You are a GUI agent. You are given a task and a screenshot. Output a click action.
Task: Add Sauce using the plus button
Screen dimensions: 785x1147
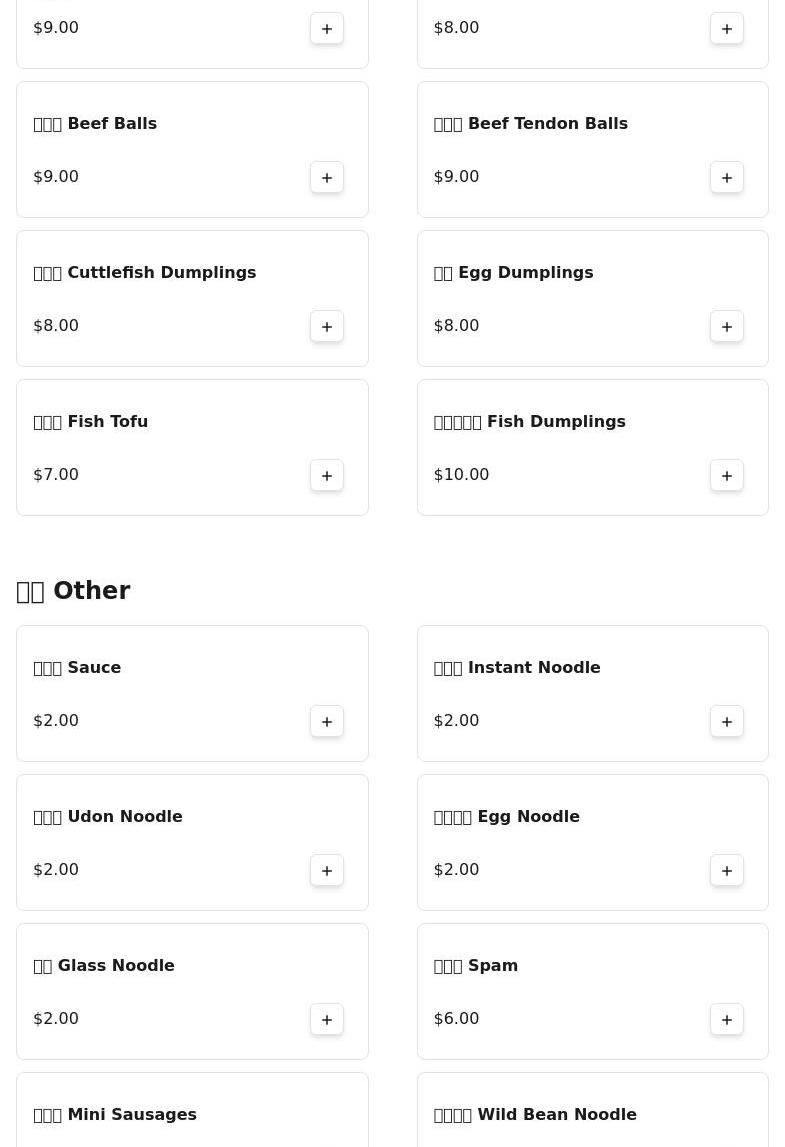coord(327,721)
